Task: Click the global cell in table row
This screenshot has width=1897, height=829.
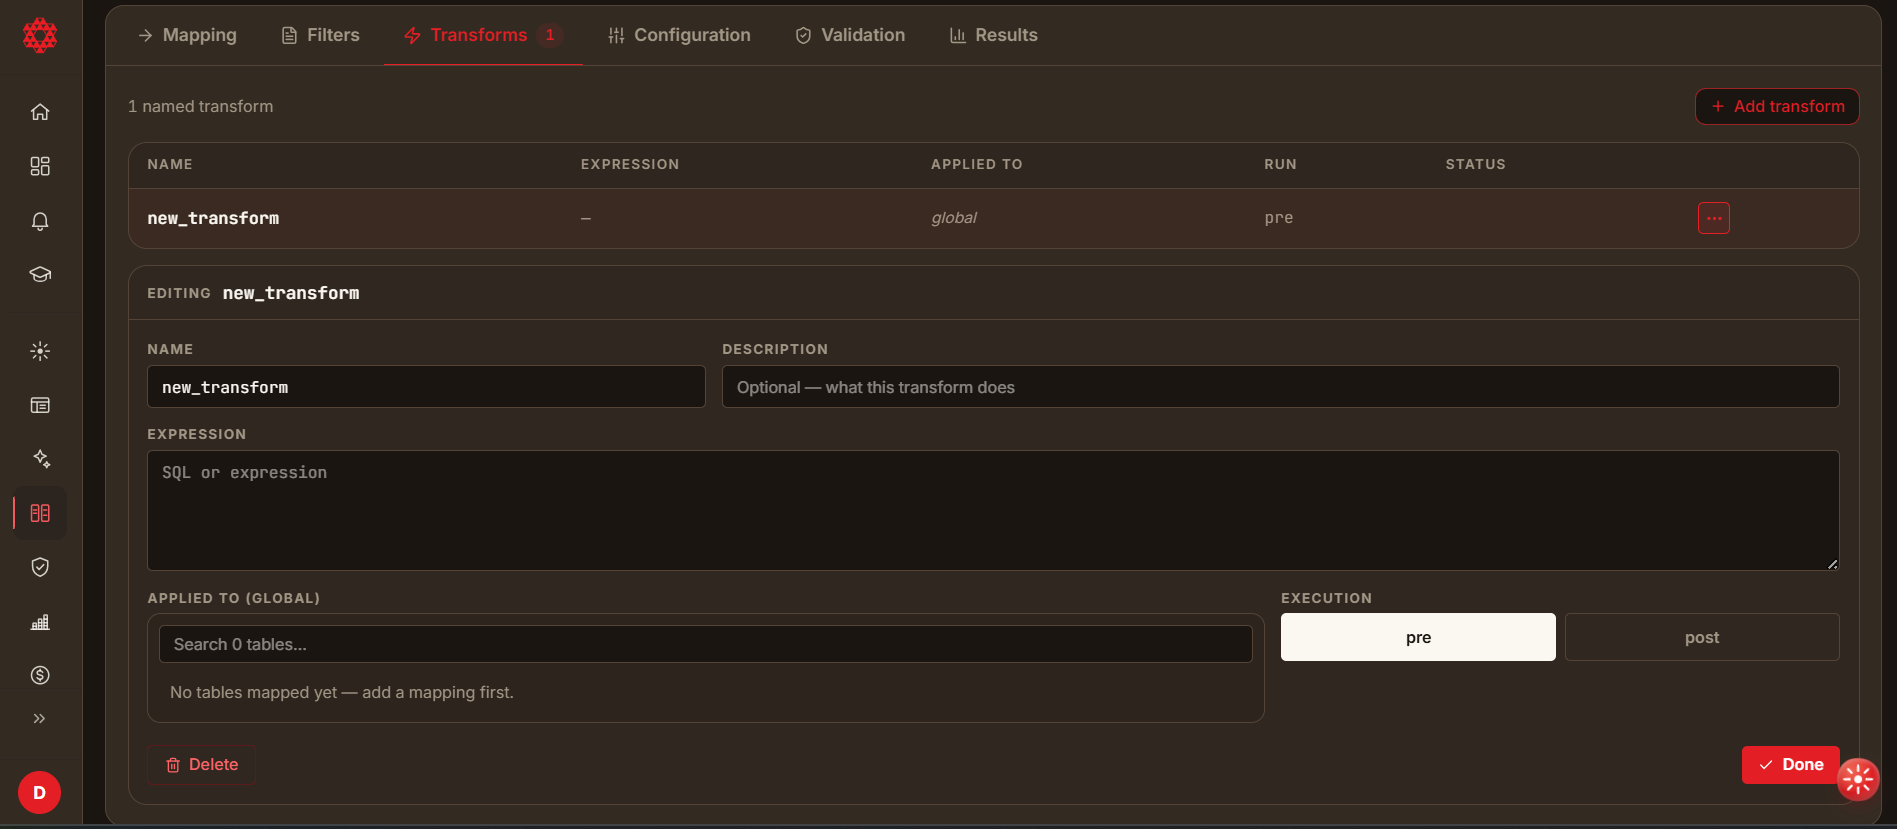Action: coord(954,218)
